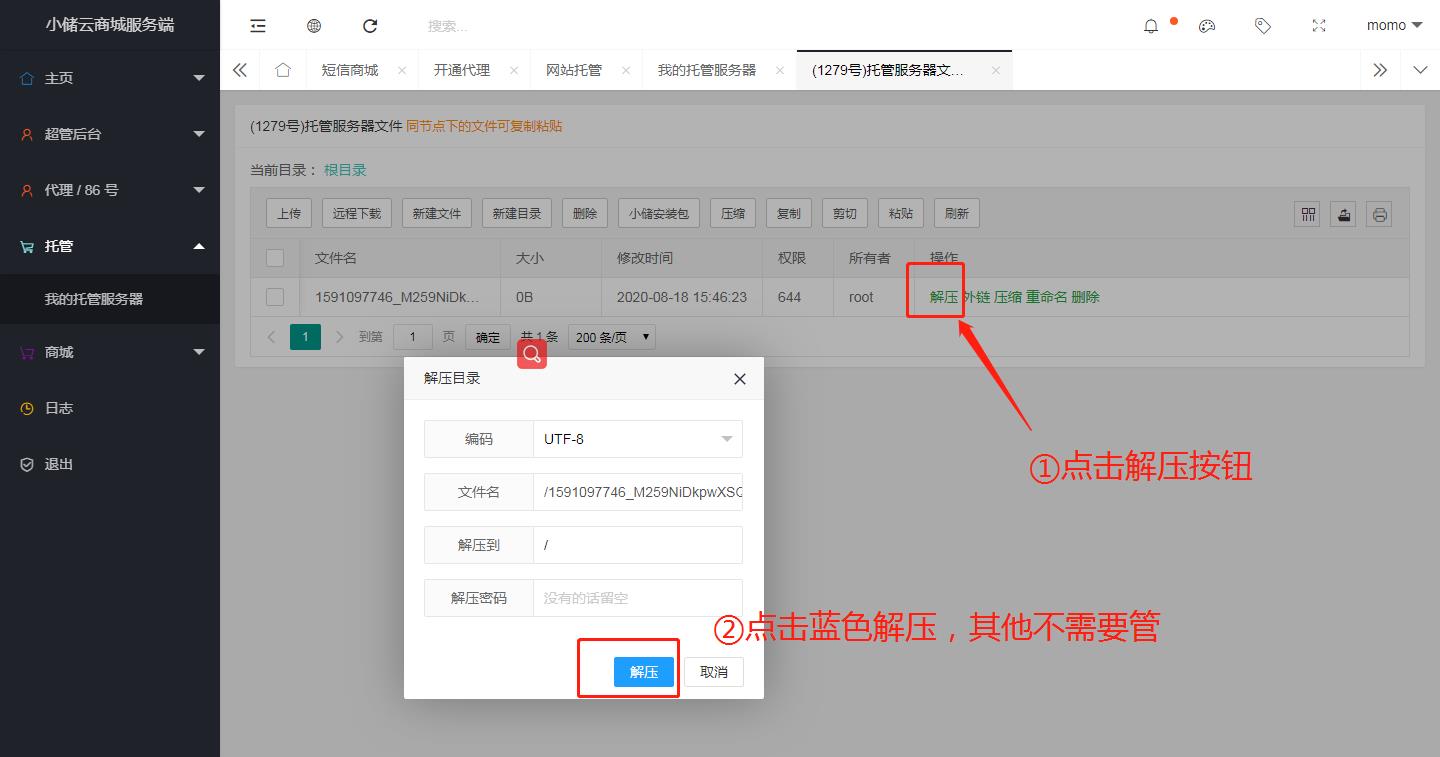Click the globe icon in the top bar

314,26
